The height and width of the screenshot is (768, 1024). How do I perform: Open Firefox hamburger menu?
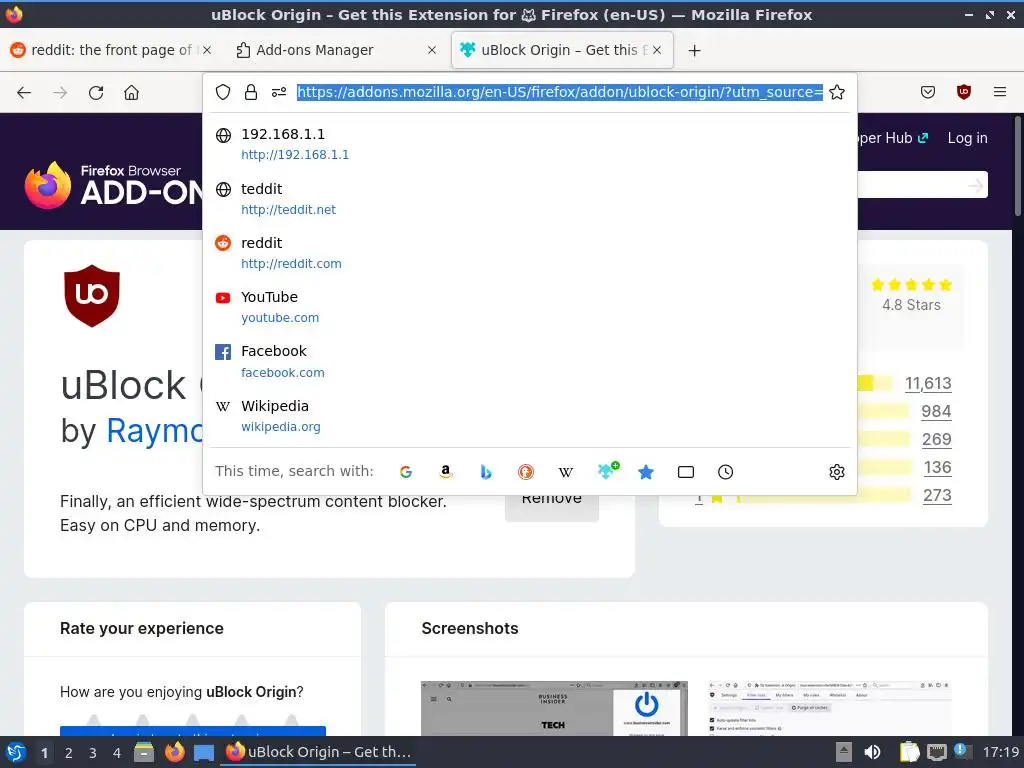(x=1000, y=92)
